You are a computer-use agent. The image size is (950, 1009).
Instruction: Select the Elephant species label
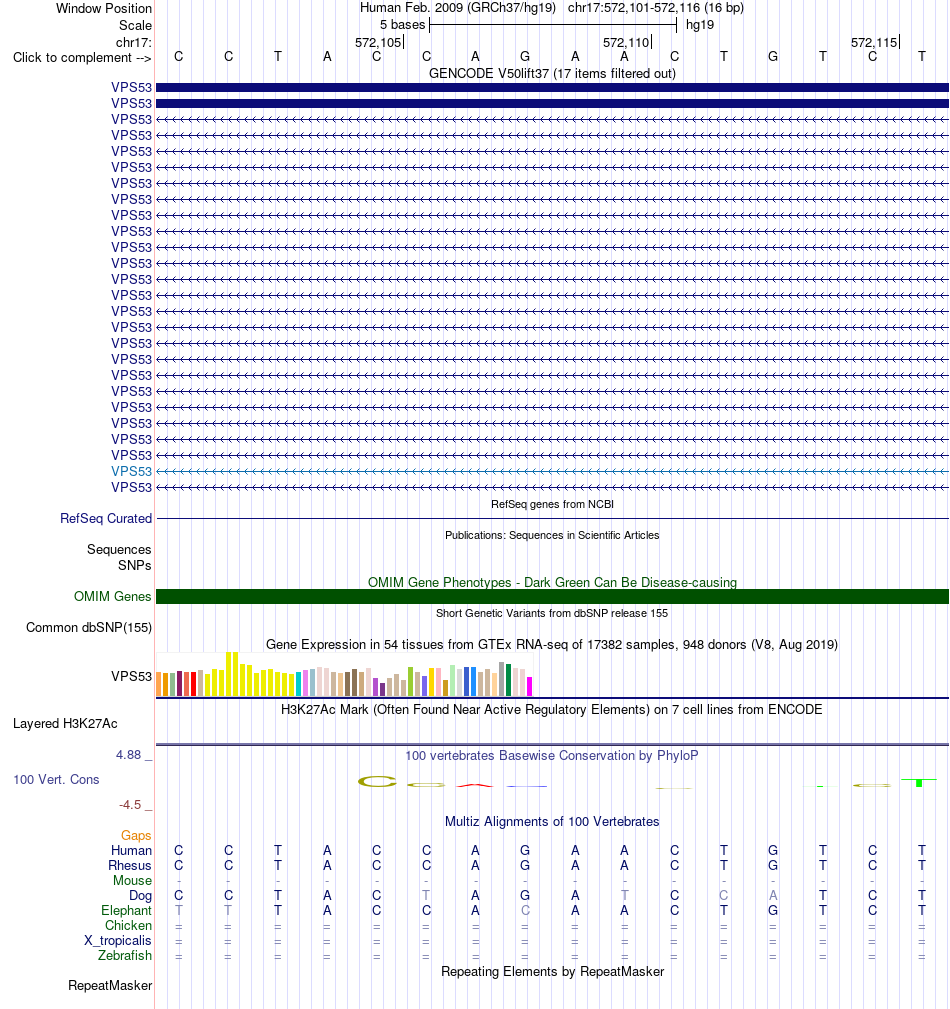click(x=126, y=911)
